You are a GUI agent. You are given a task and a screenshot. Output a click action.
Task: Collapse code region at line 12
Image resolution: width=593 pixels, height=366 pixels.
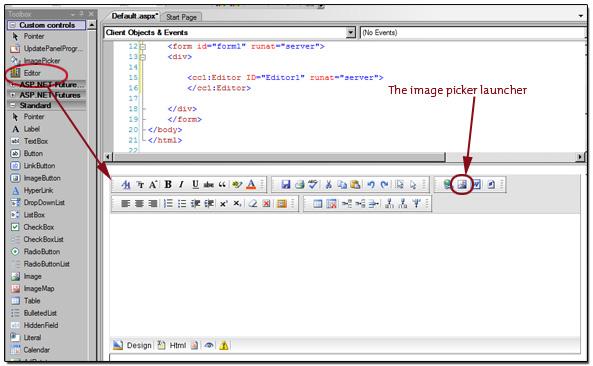[143, 47]
